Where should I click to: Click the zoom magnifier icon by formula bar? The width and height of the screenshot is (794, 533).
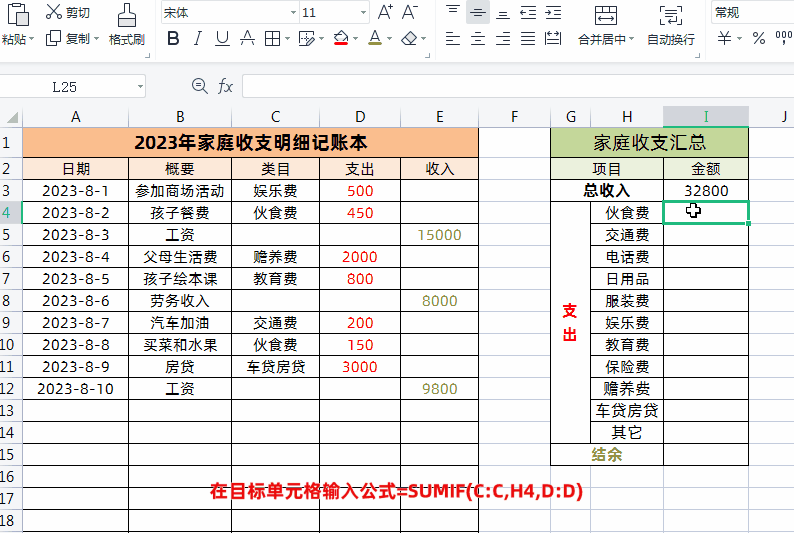pyautogui.click(x=200, y=86)
